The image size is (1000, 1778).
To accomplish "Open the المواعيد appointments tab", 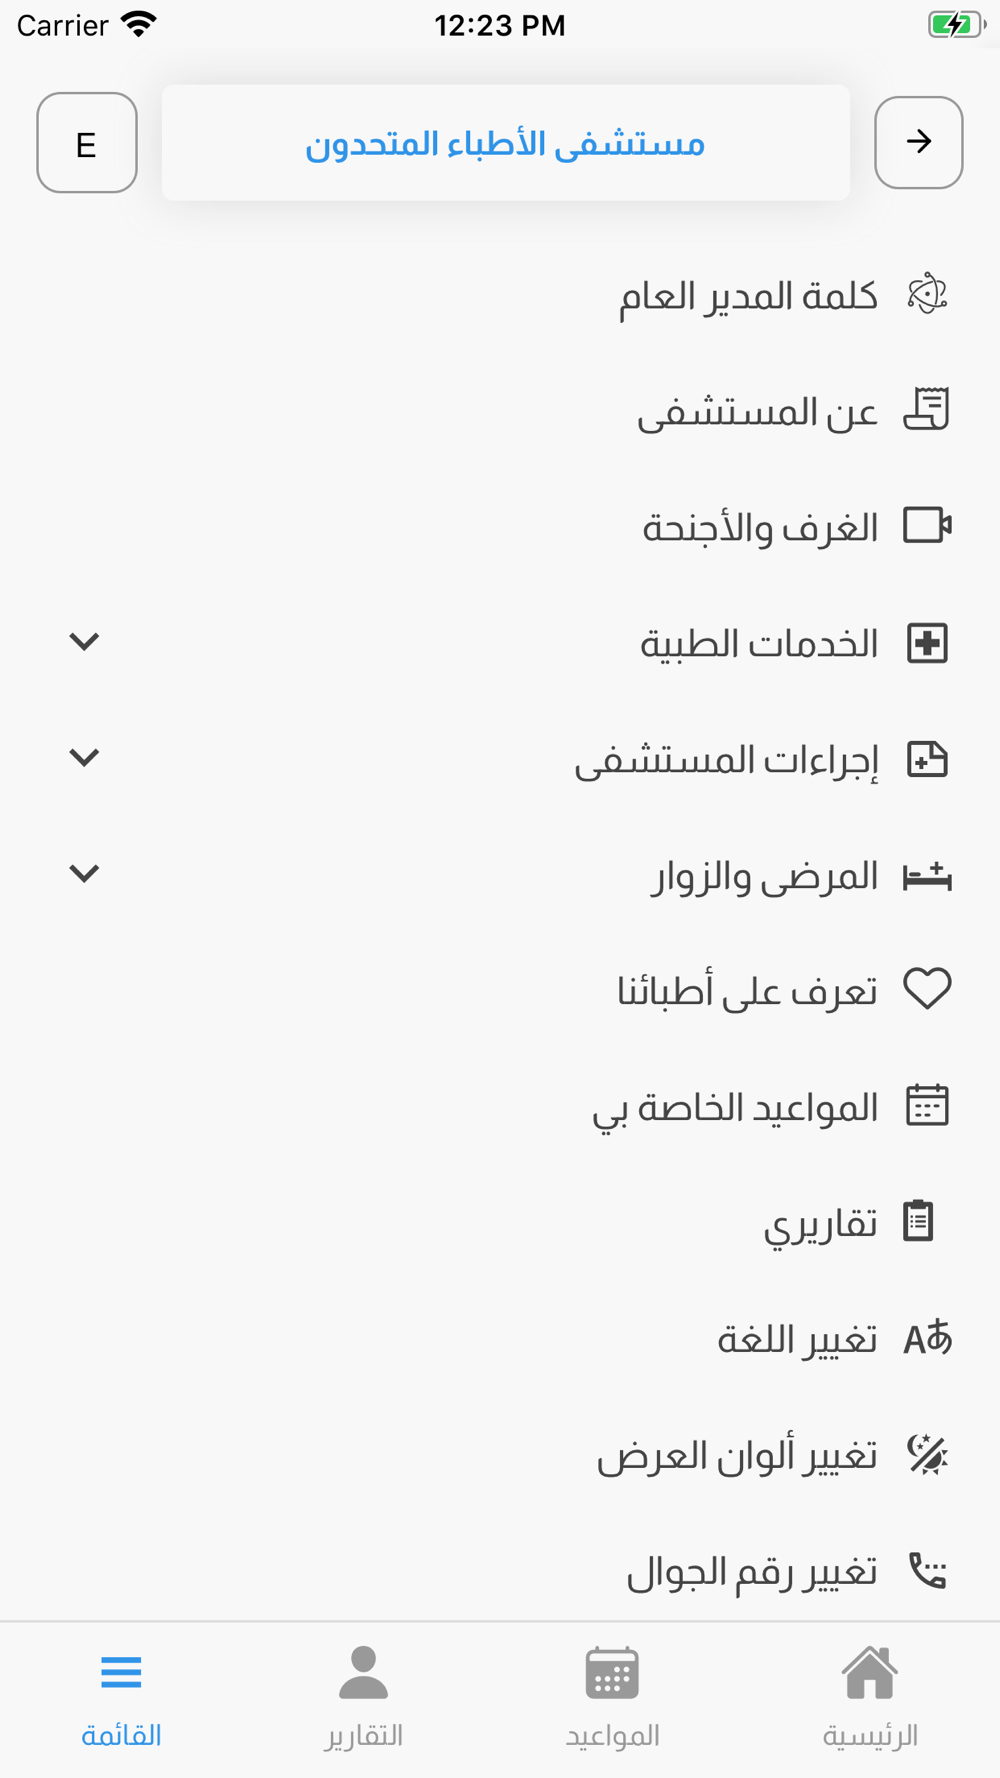I will [x=612, y=1696].
